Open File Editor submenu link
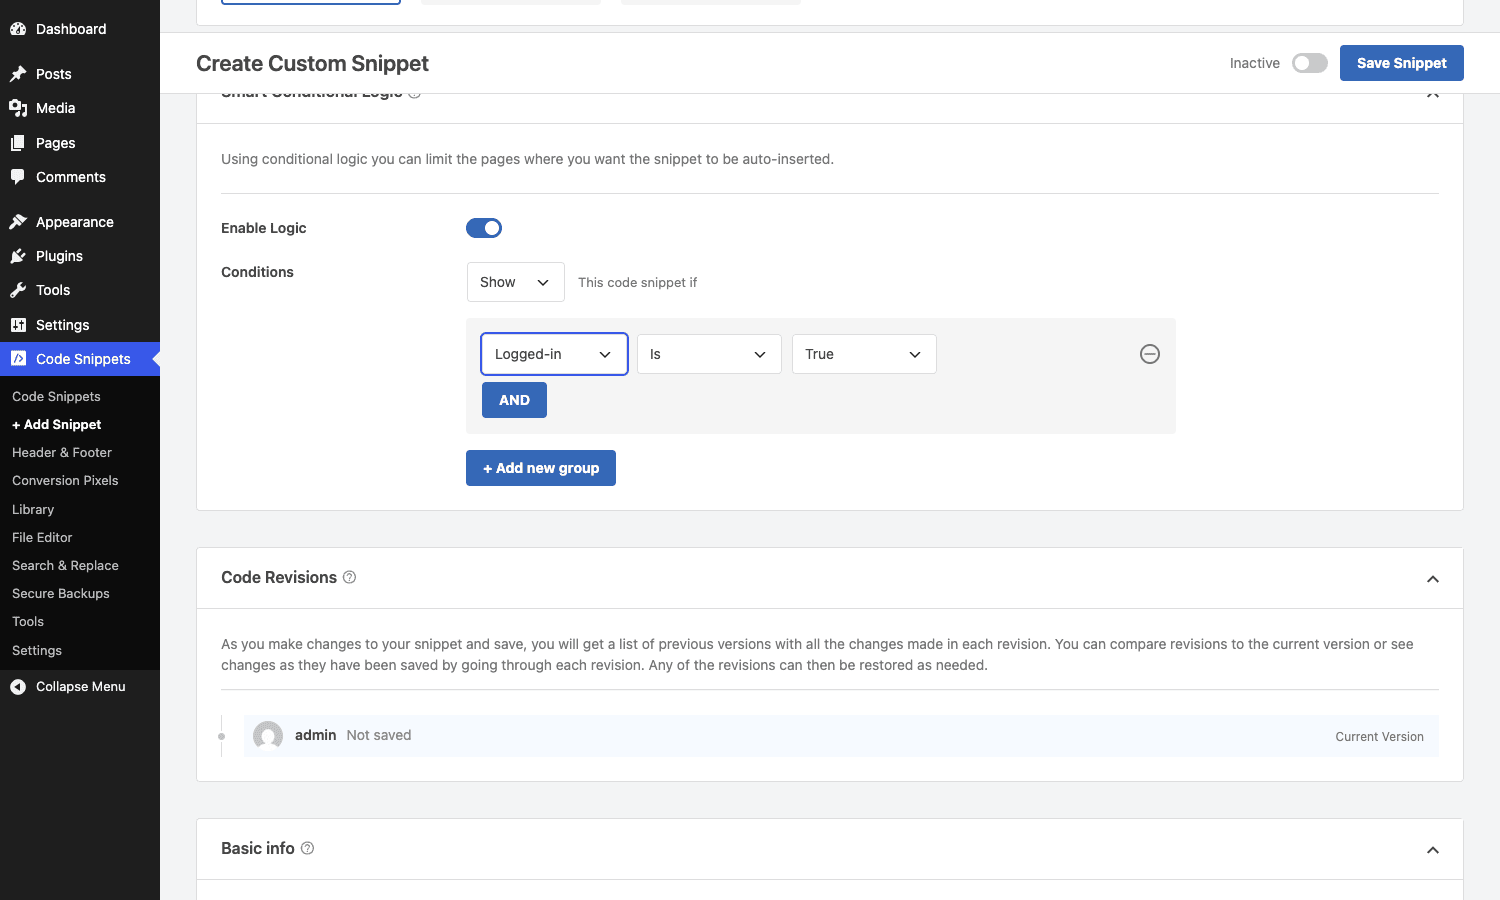Screen dimensions: 1500x900 [42, 538]
